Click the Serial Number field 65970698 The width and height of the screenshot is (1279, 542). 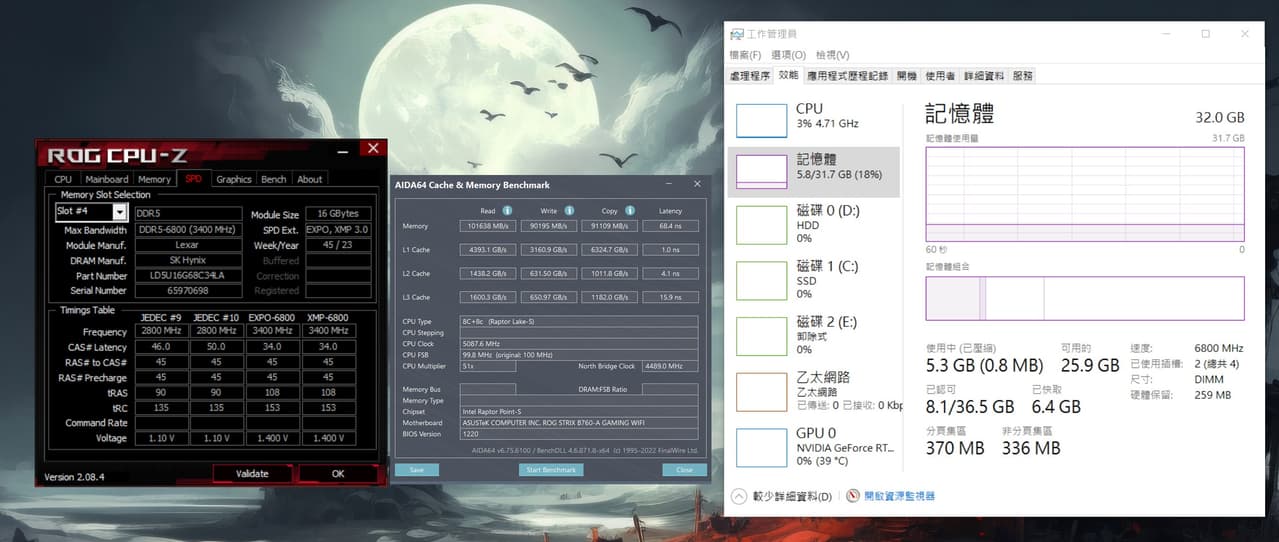188,290
